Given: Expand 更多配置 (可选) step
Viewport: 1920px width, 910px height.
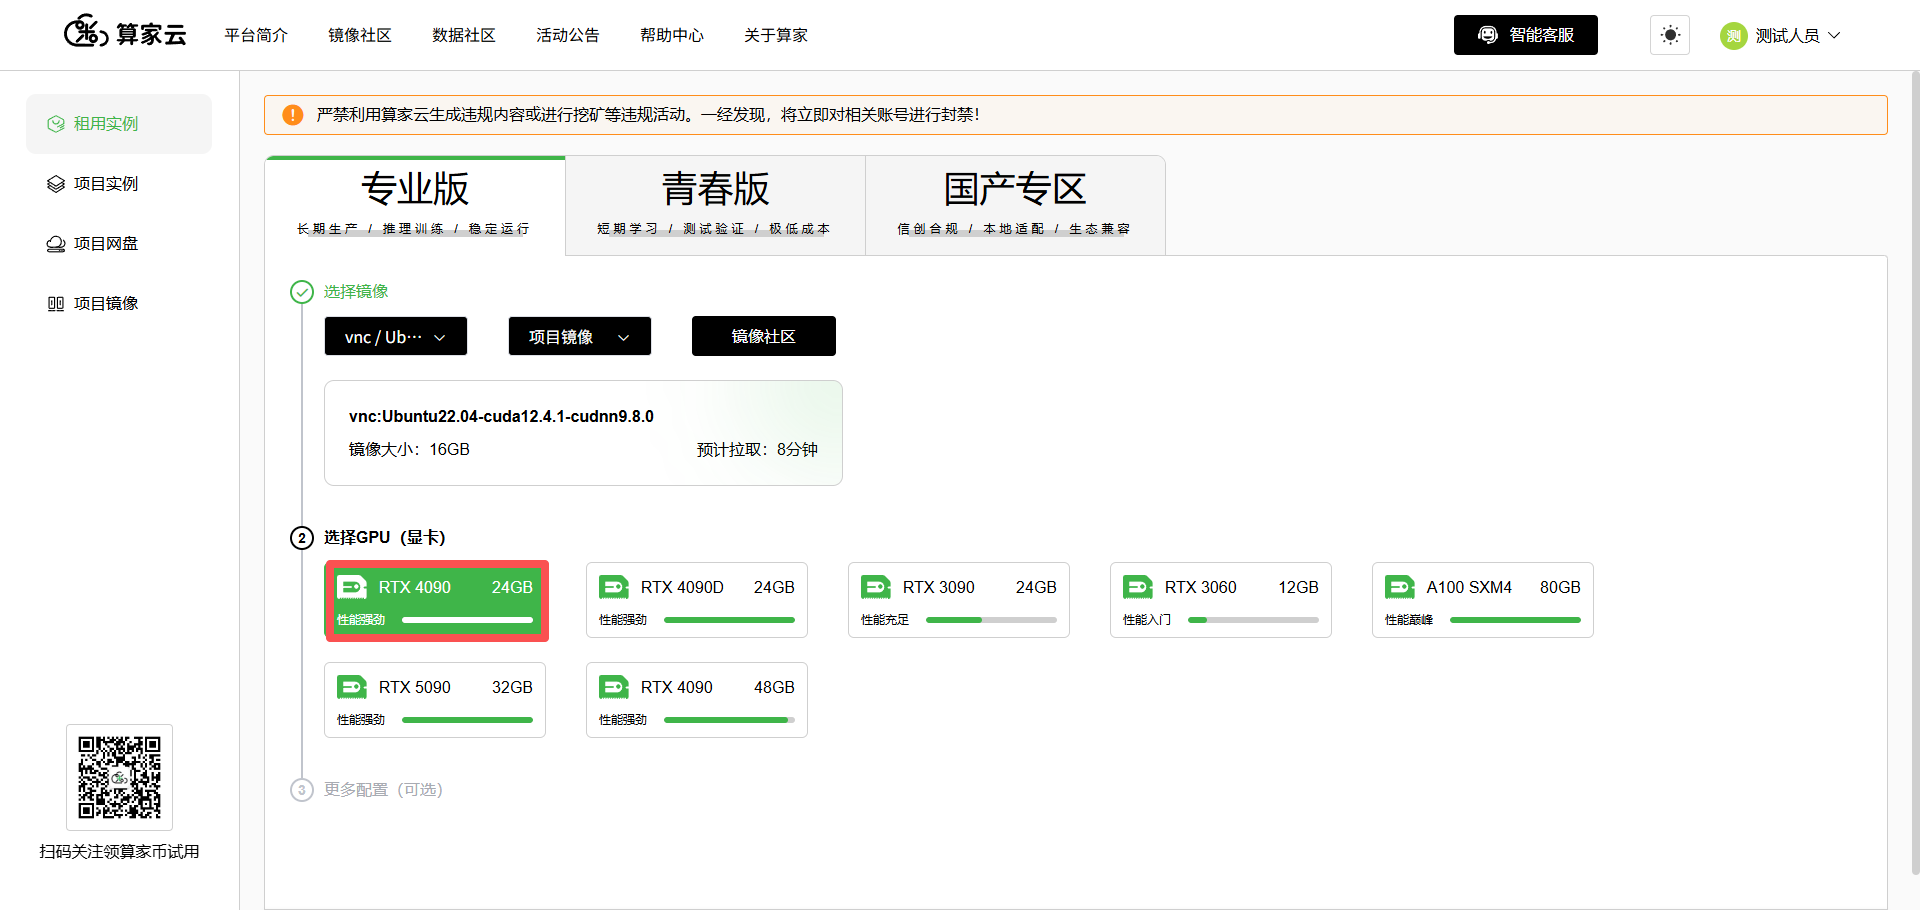Looking at the screenshot, I should coord(383,790).
